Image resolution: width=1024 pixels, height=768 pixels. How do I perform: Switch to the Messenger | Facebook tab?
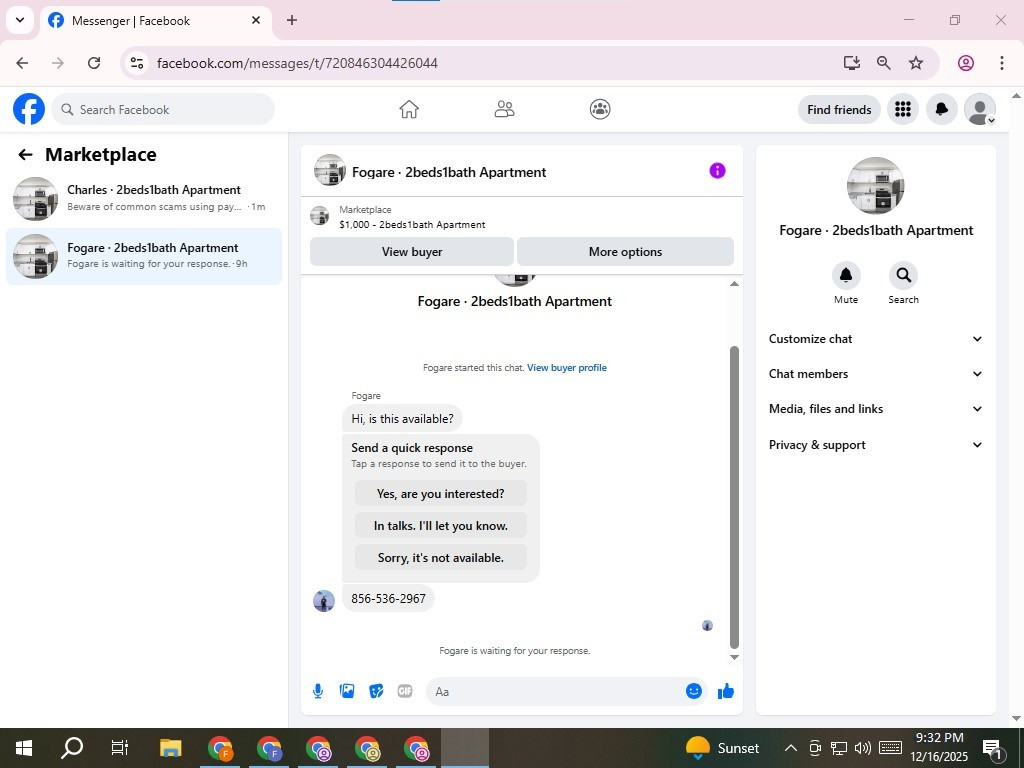click(155, 21)
